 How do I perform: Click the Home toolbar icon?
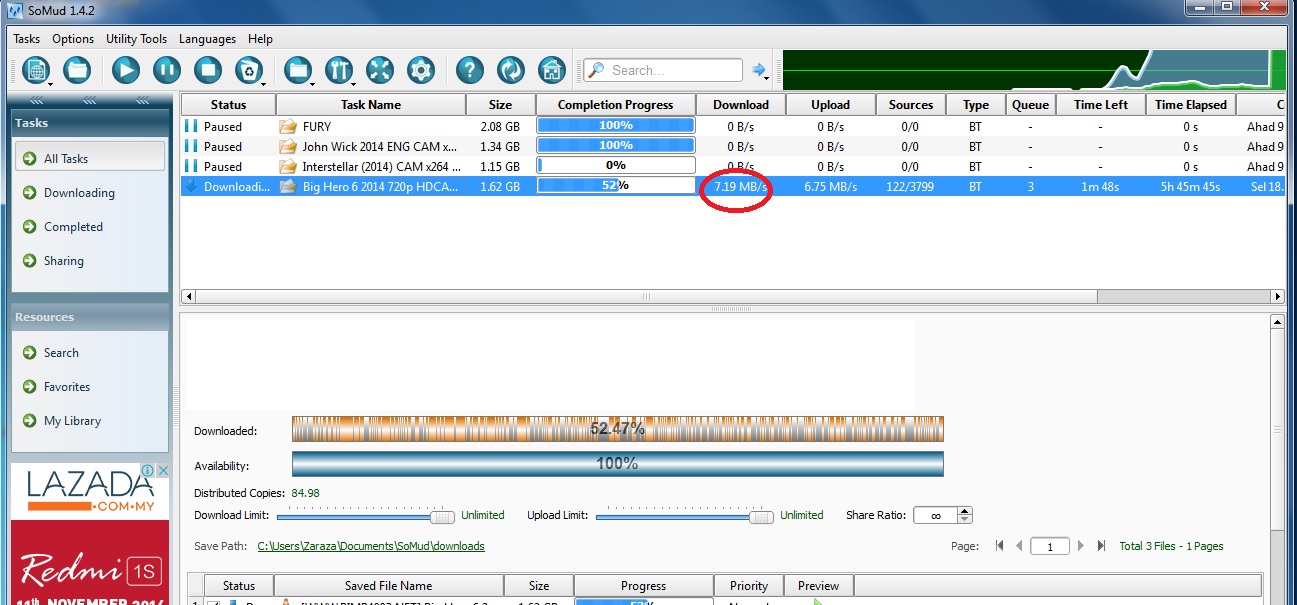[x=552, y=70]
